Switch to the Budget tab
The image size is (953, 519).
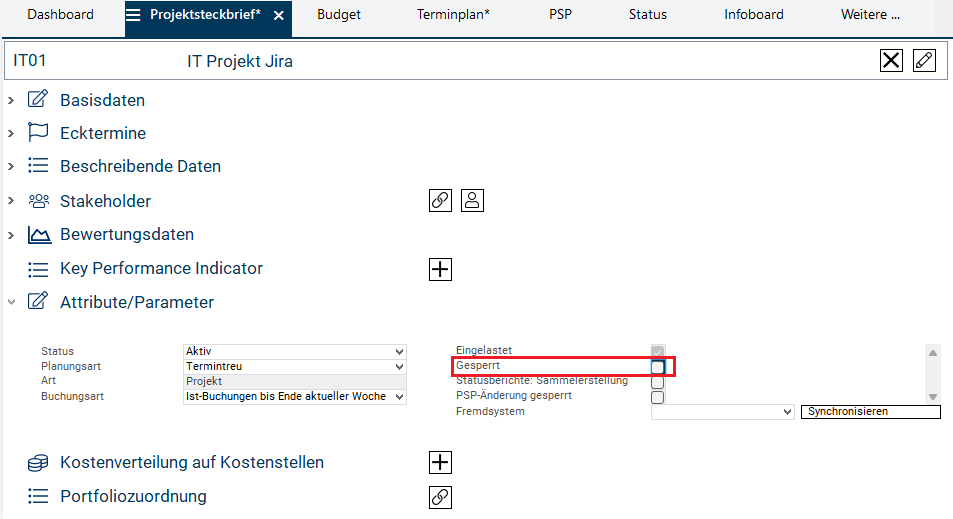tap(339, 15)
